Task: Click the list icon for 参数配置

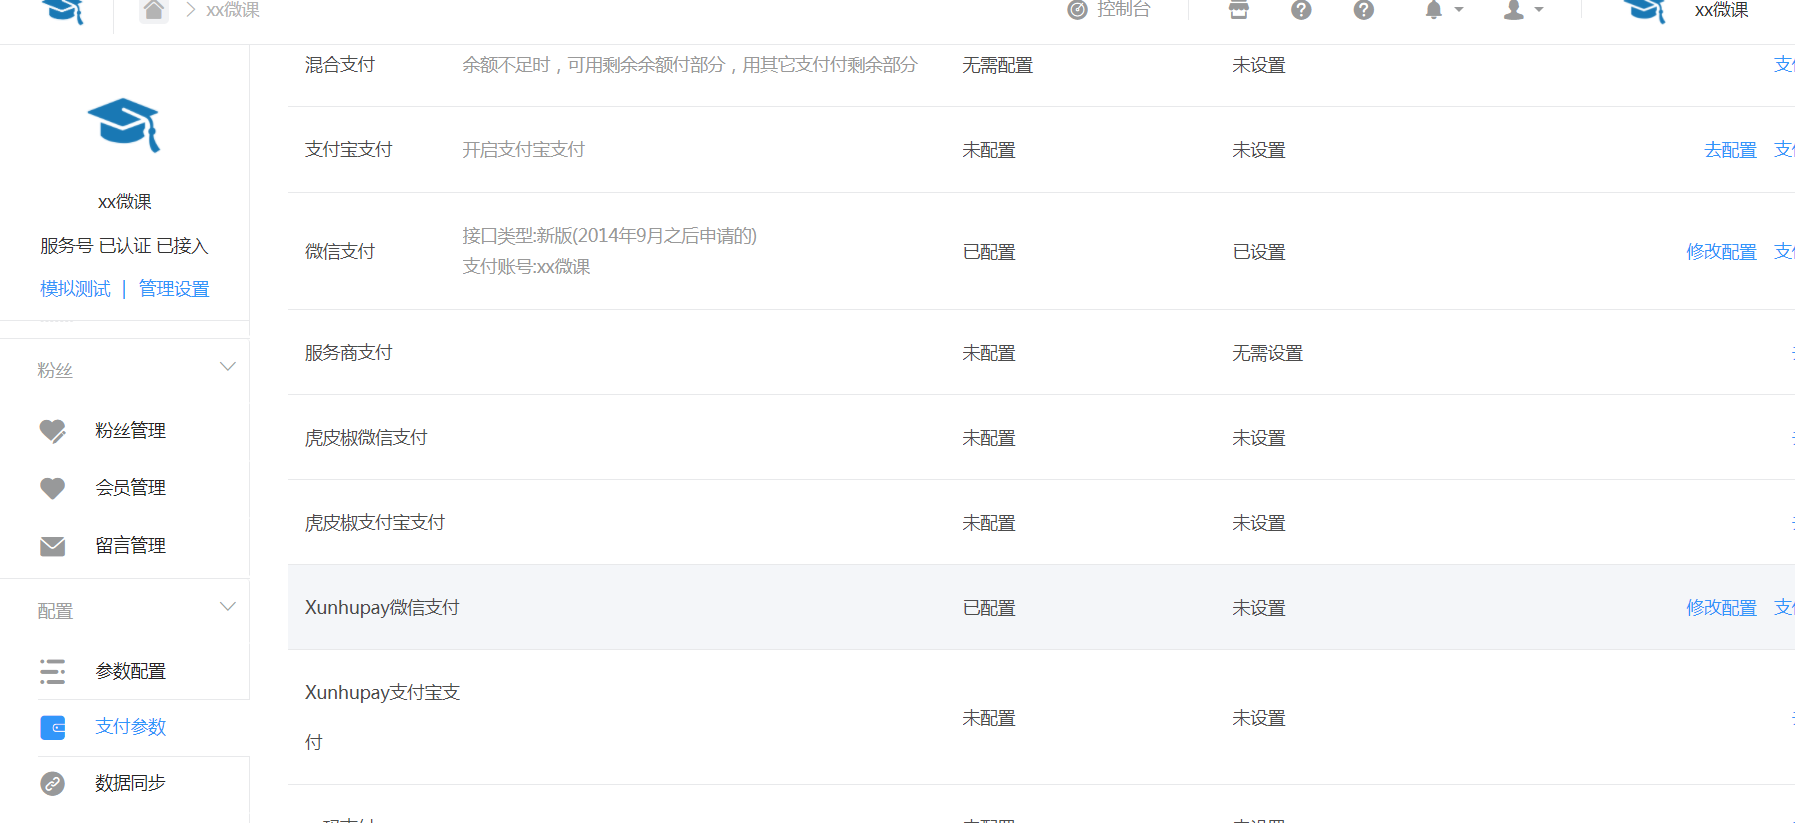Action: pyautogui.click(x=53, y=671)
